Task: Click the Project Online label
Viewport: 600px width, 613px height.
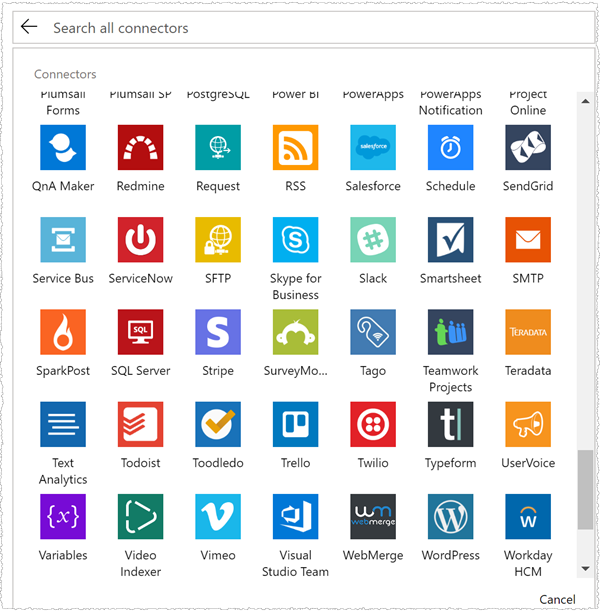Action: pyautogui.click(x=528, y=102)
